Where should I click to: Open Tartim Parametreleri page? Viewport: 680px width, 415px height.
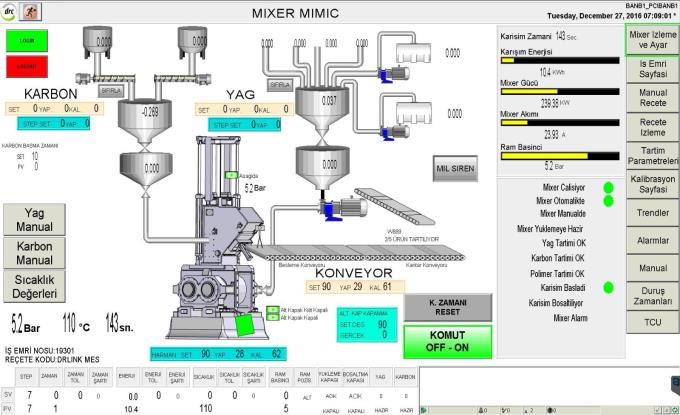click(x=653, y=156)
